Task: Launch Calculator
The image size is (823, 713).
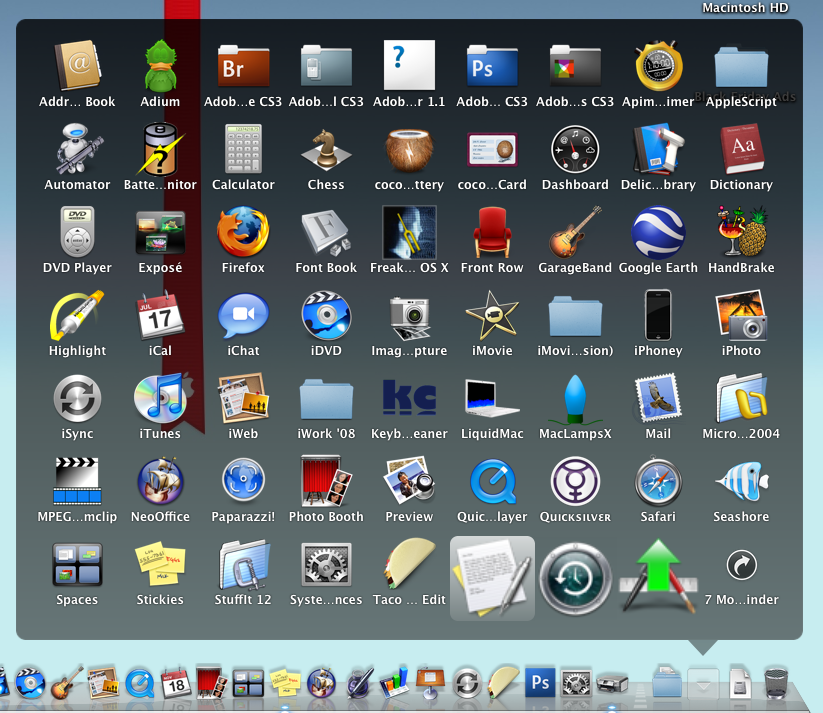Action: (x=243, y=149)
